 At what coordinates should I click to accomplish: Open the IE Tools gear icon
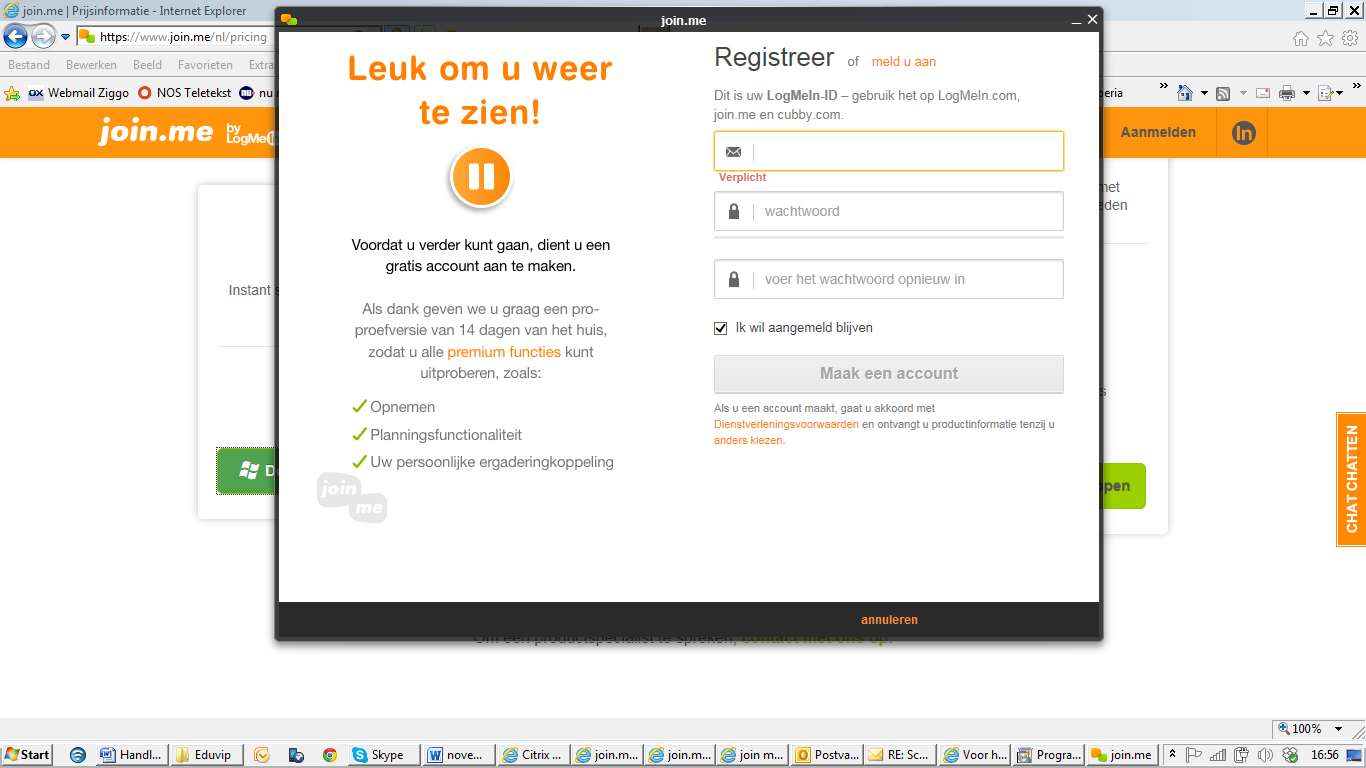tap(1350, 38)
